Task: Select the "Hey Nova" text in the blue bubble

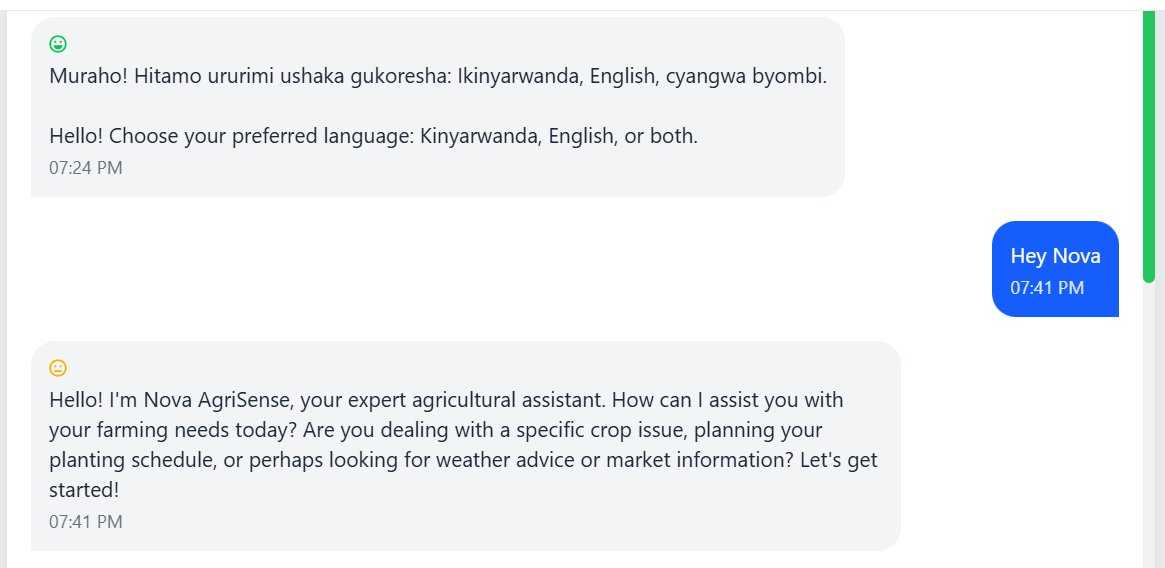Action: click(1055, 256)
